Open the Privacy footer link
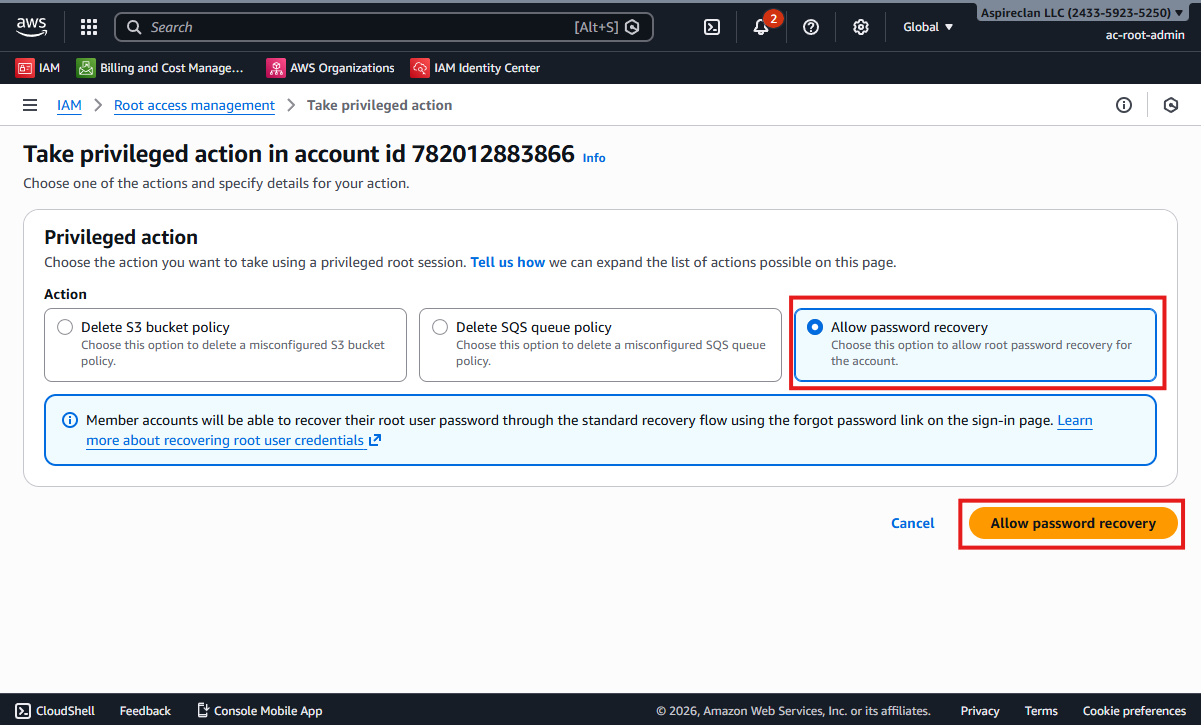Image resolution: width=1201 pixels, height=725 pixels. pos(980,711)
